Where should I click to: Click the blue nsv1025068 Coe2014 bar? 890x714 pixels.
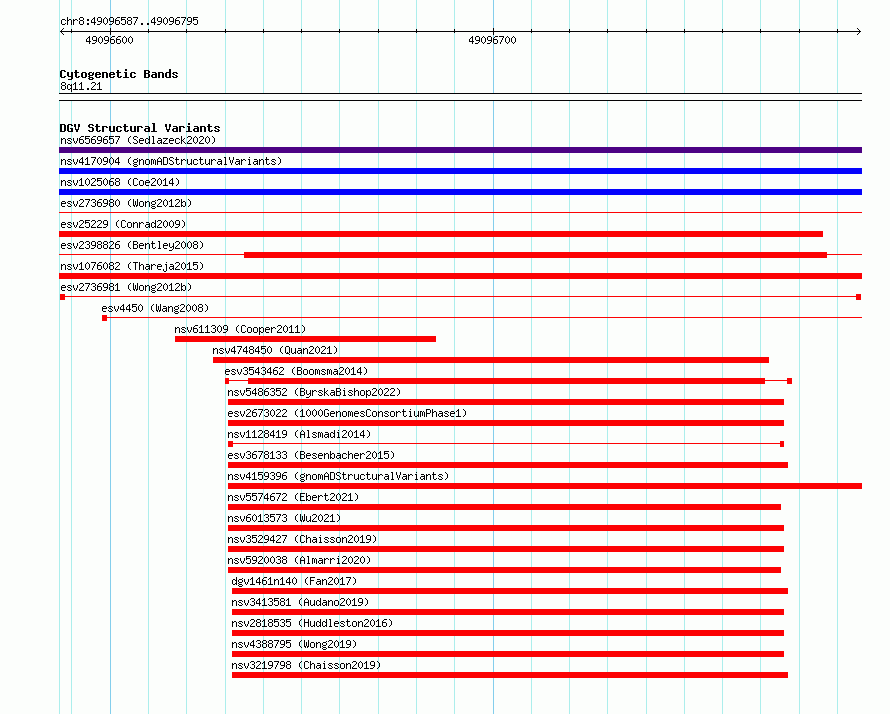tap(460, 192)
